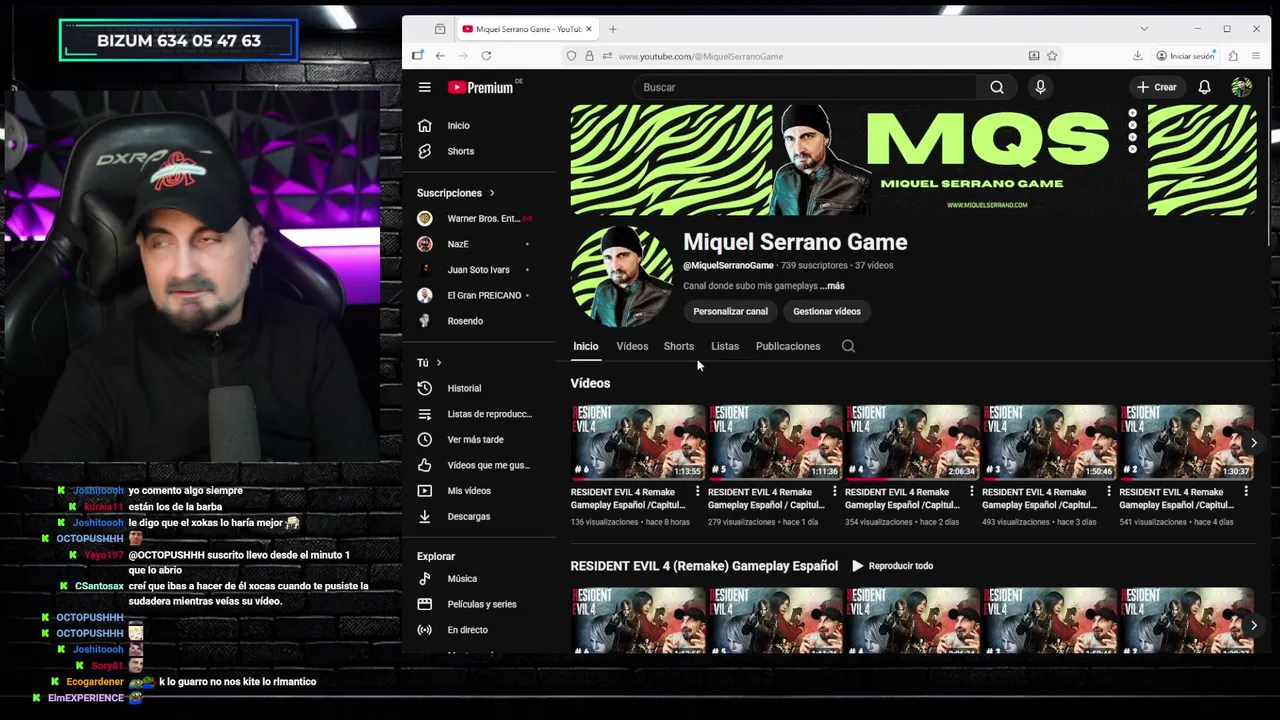Click the Gestionar vídeos button
1280x720 pixels.
[827, 311]
